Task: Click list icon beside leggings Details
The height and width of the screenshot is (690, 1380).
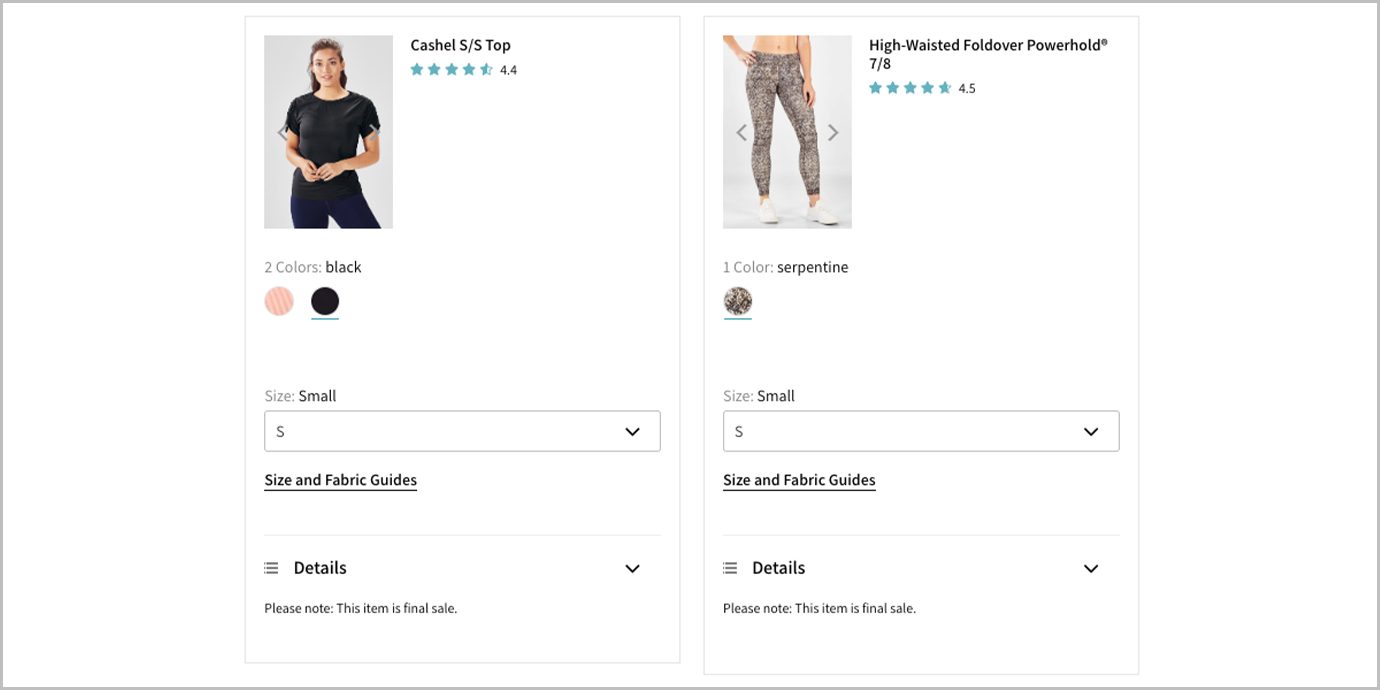Action: [x=730, y=568]
